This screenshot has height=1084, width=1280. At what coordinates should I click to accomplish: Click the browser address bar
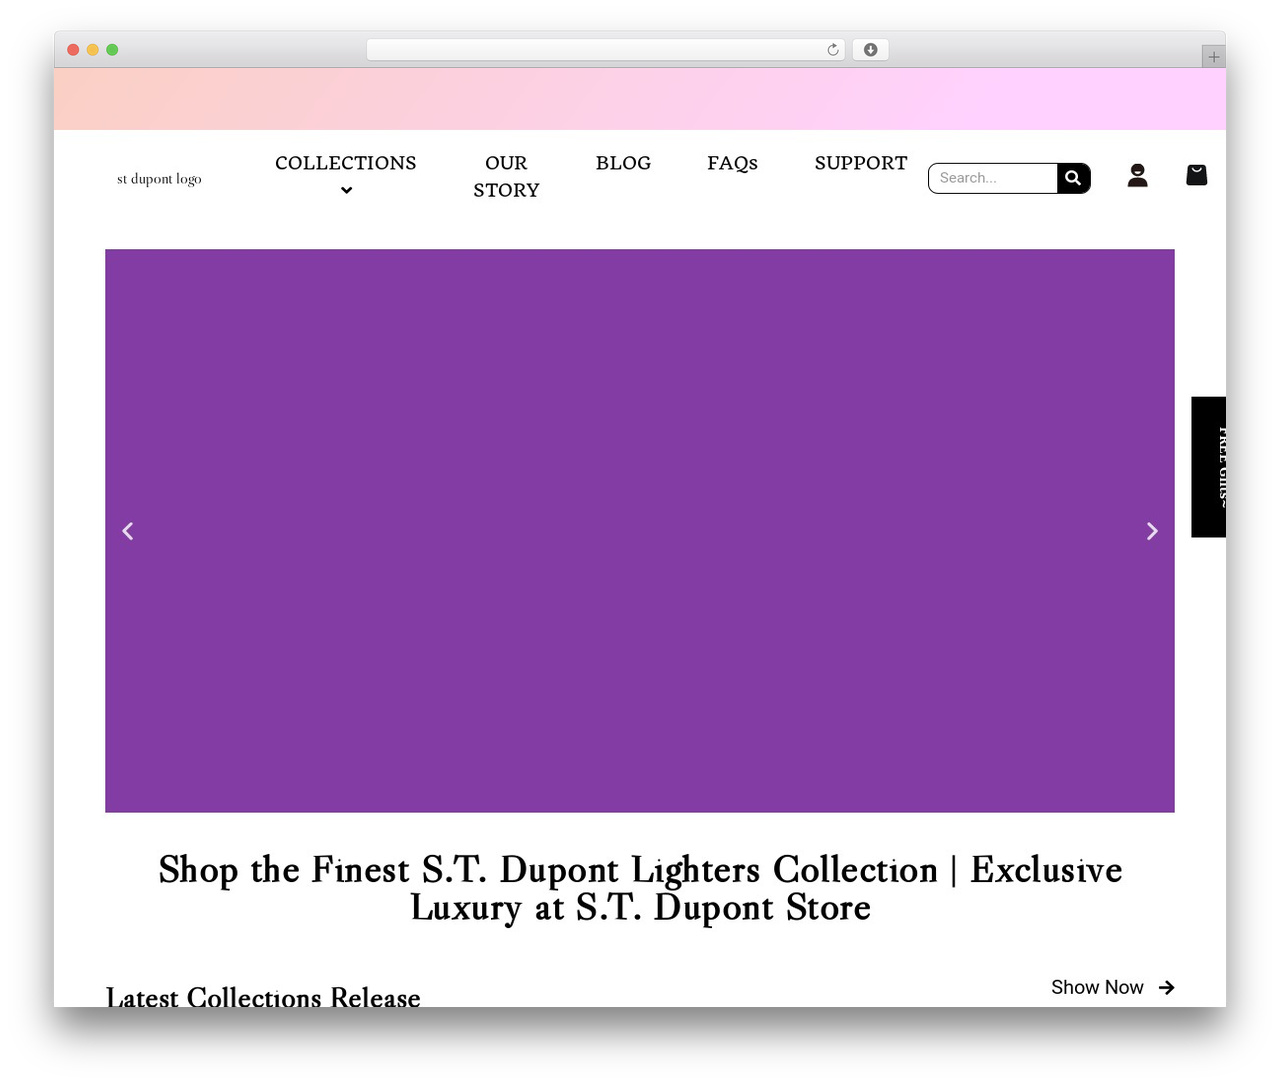pyautogui.click(x=606, y=50)
